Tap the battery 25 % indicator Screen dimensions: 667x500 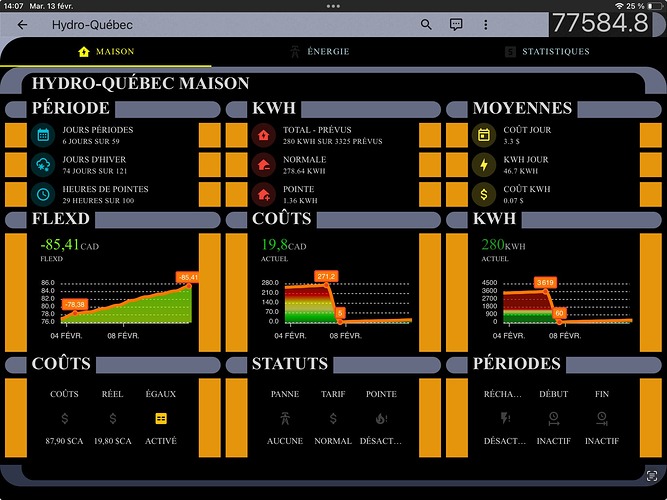pos(644,6)
